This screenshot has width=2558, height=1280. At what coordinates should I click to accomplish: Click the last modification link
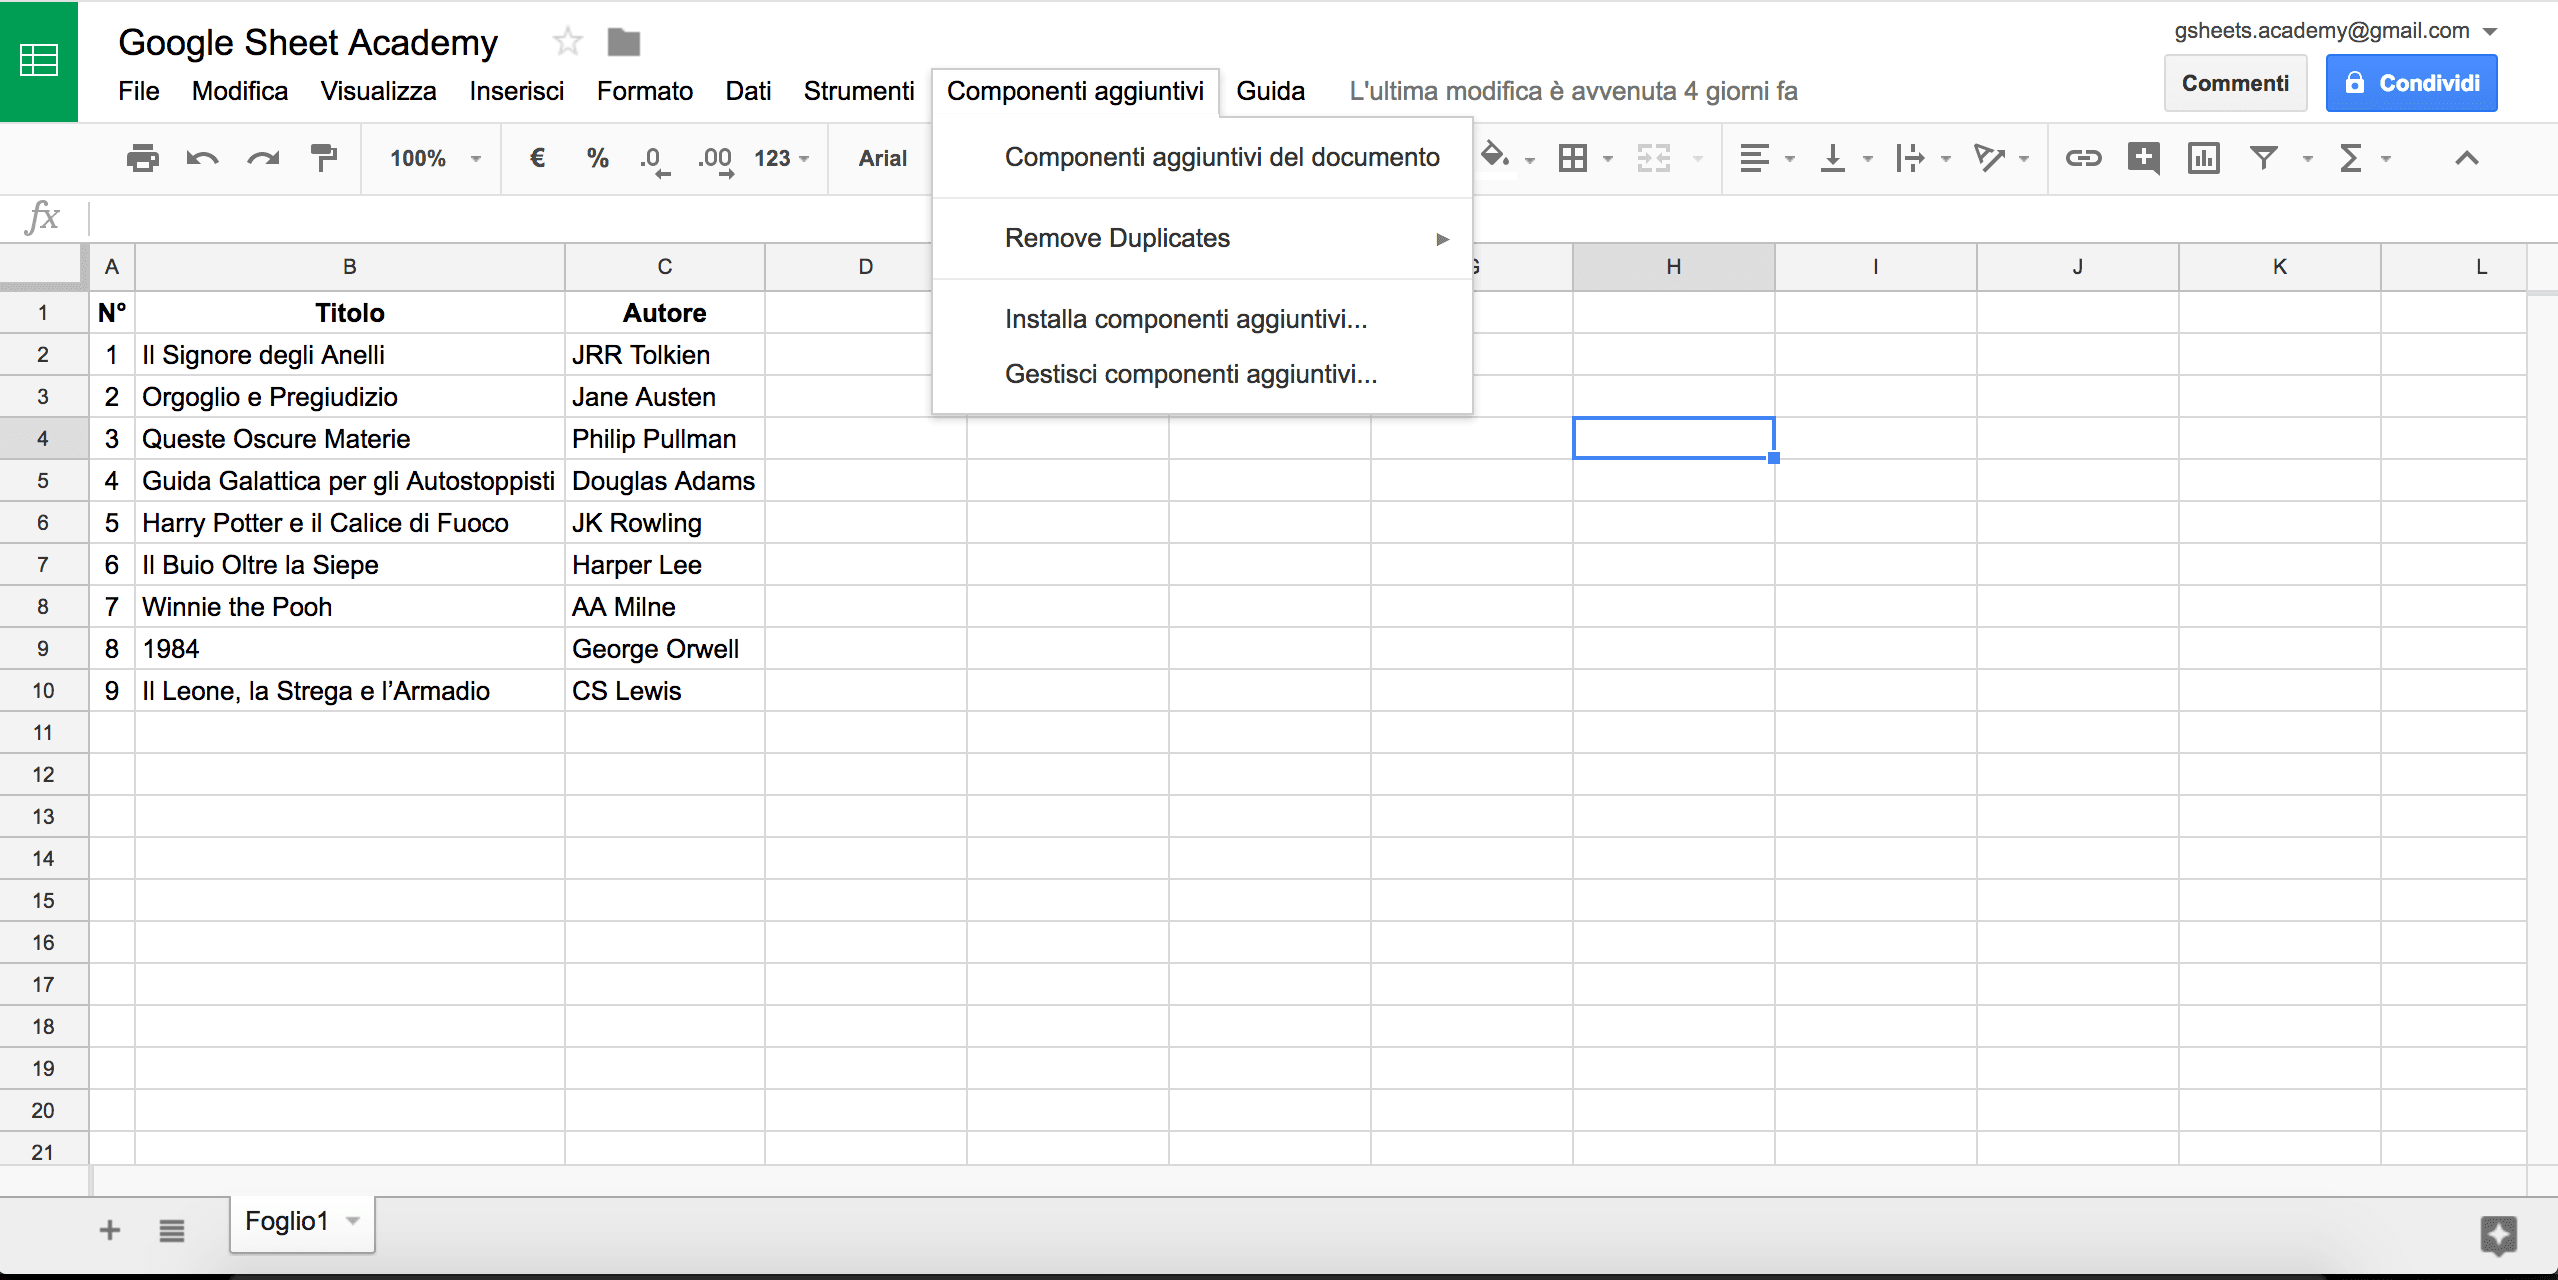coord(1573,91)
